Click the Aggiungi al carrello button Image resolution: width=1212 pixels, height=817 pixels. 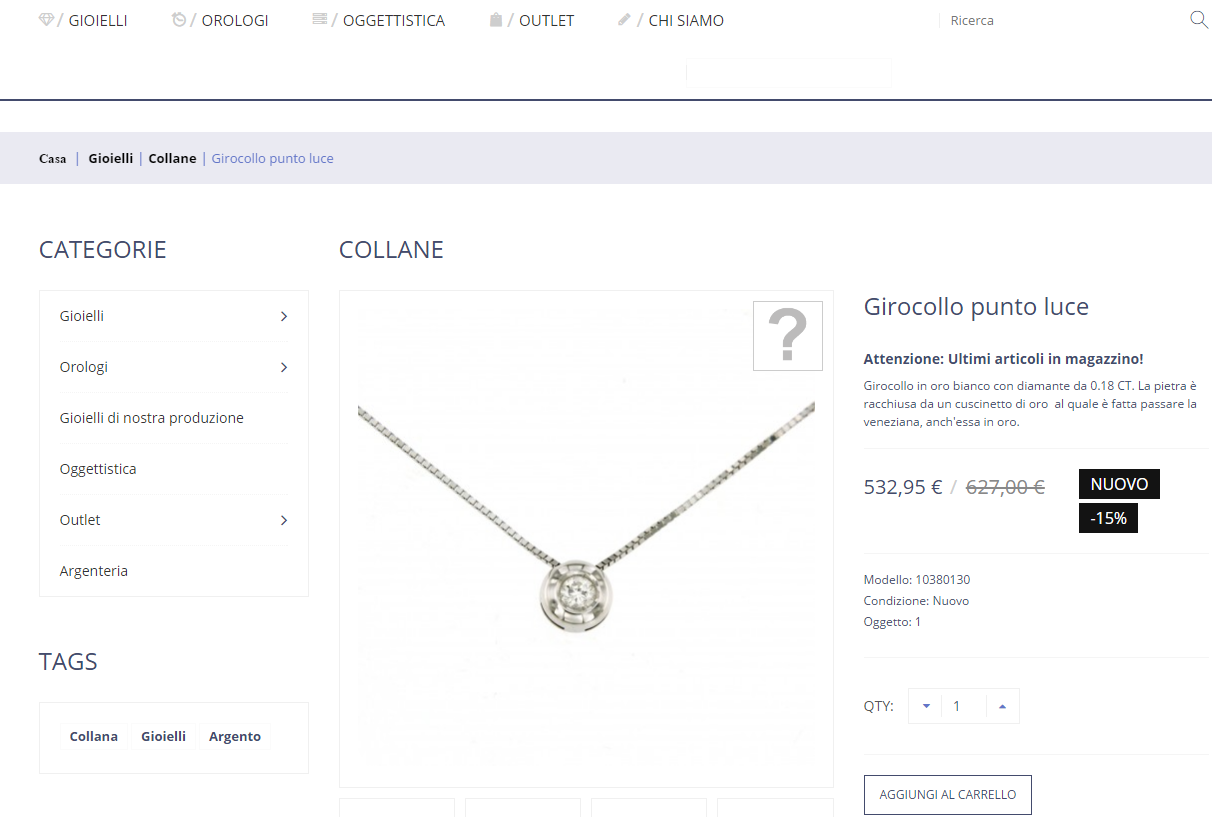pyautogui.click(x=948, y=795)
